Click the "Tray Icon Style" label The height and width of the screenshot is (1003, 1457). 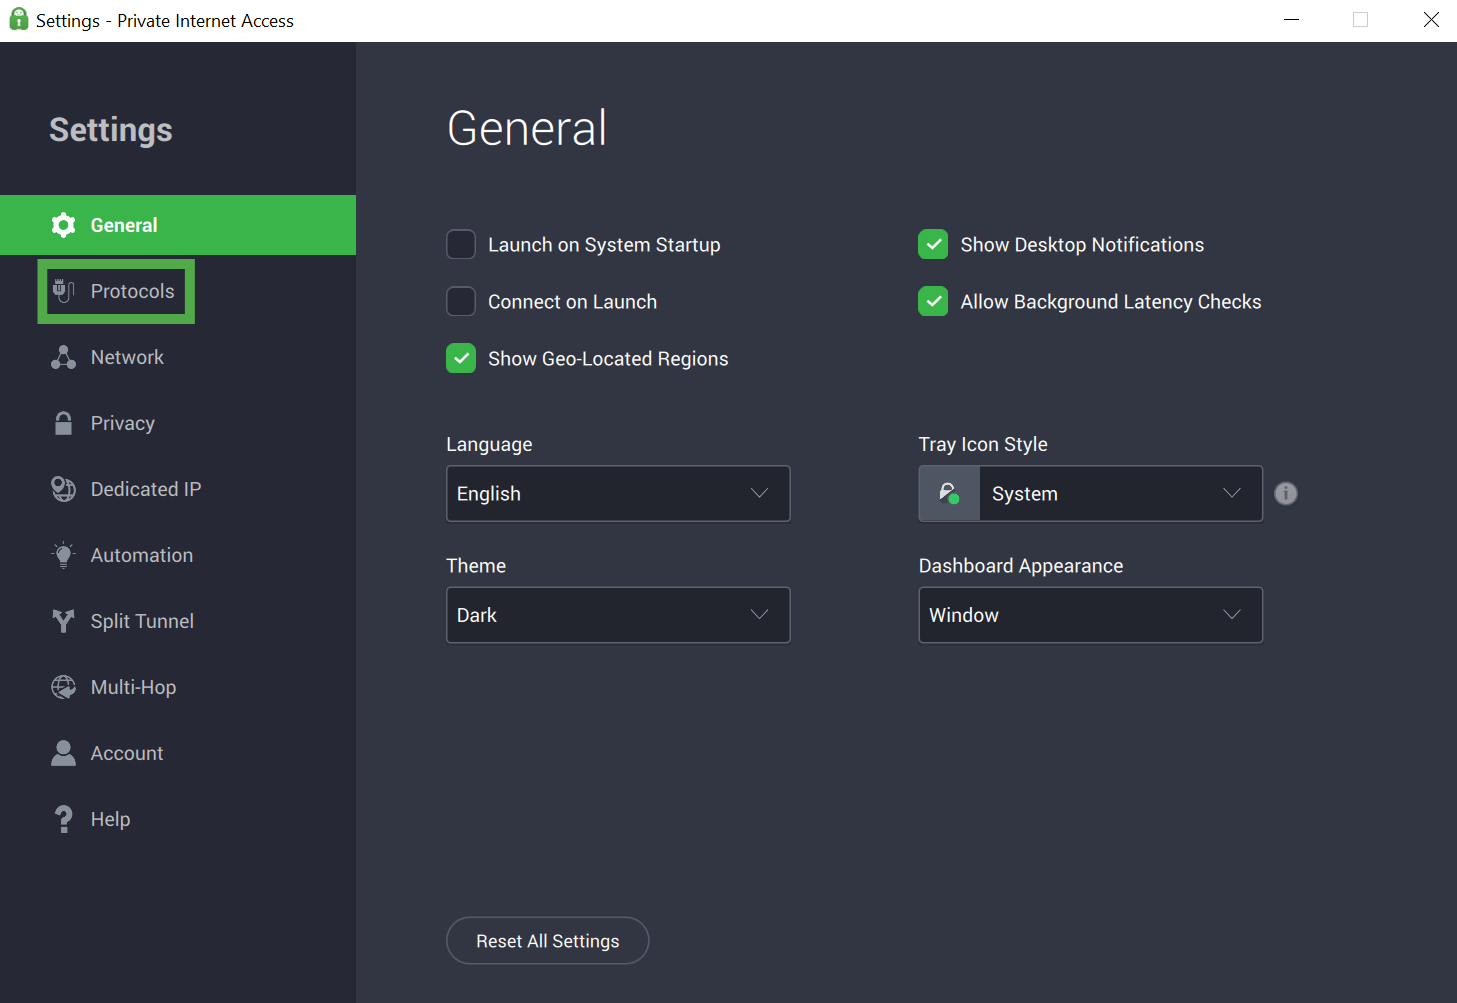click(x=983, y=444)
